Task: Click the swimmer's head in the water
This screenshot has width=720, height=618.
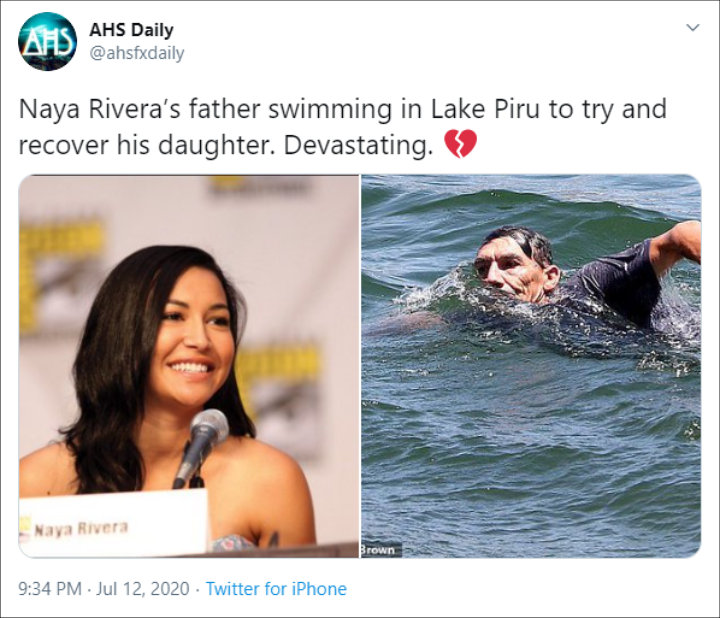Action: (517, 264)
